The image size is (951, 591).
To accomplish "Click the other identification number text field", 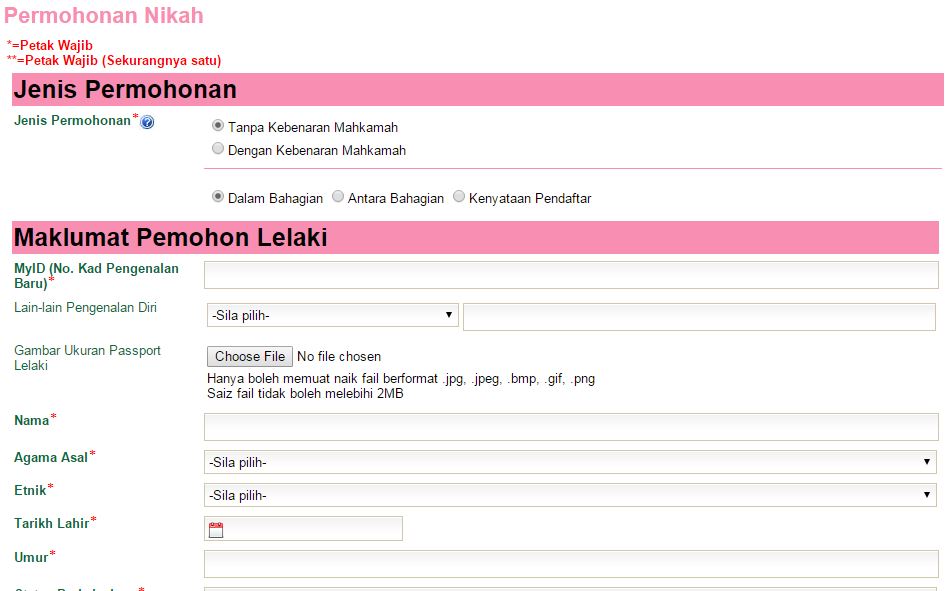I will (699, 317).
